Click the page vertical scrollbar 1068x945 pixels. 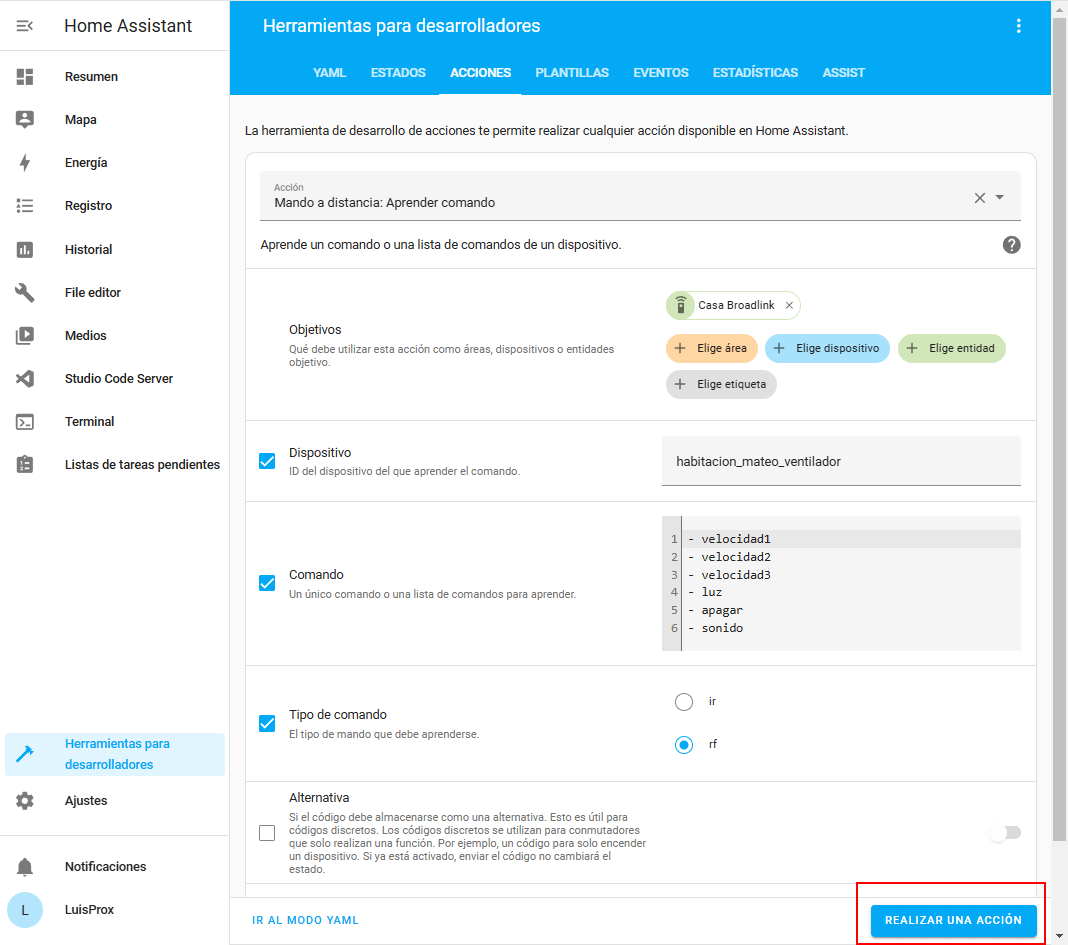(1059, 429)
